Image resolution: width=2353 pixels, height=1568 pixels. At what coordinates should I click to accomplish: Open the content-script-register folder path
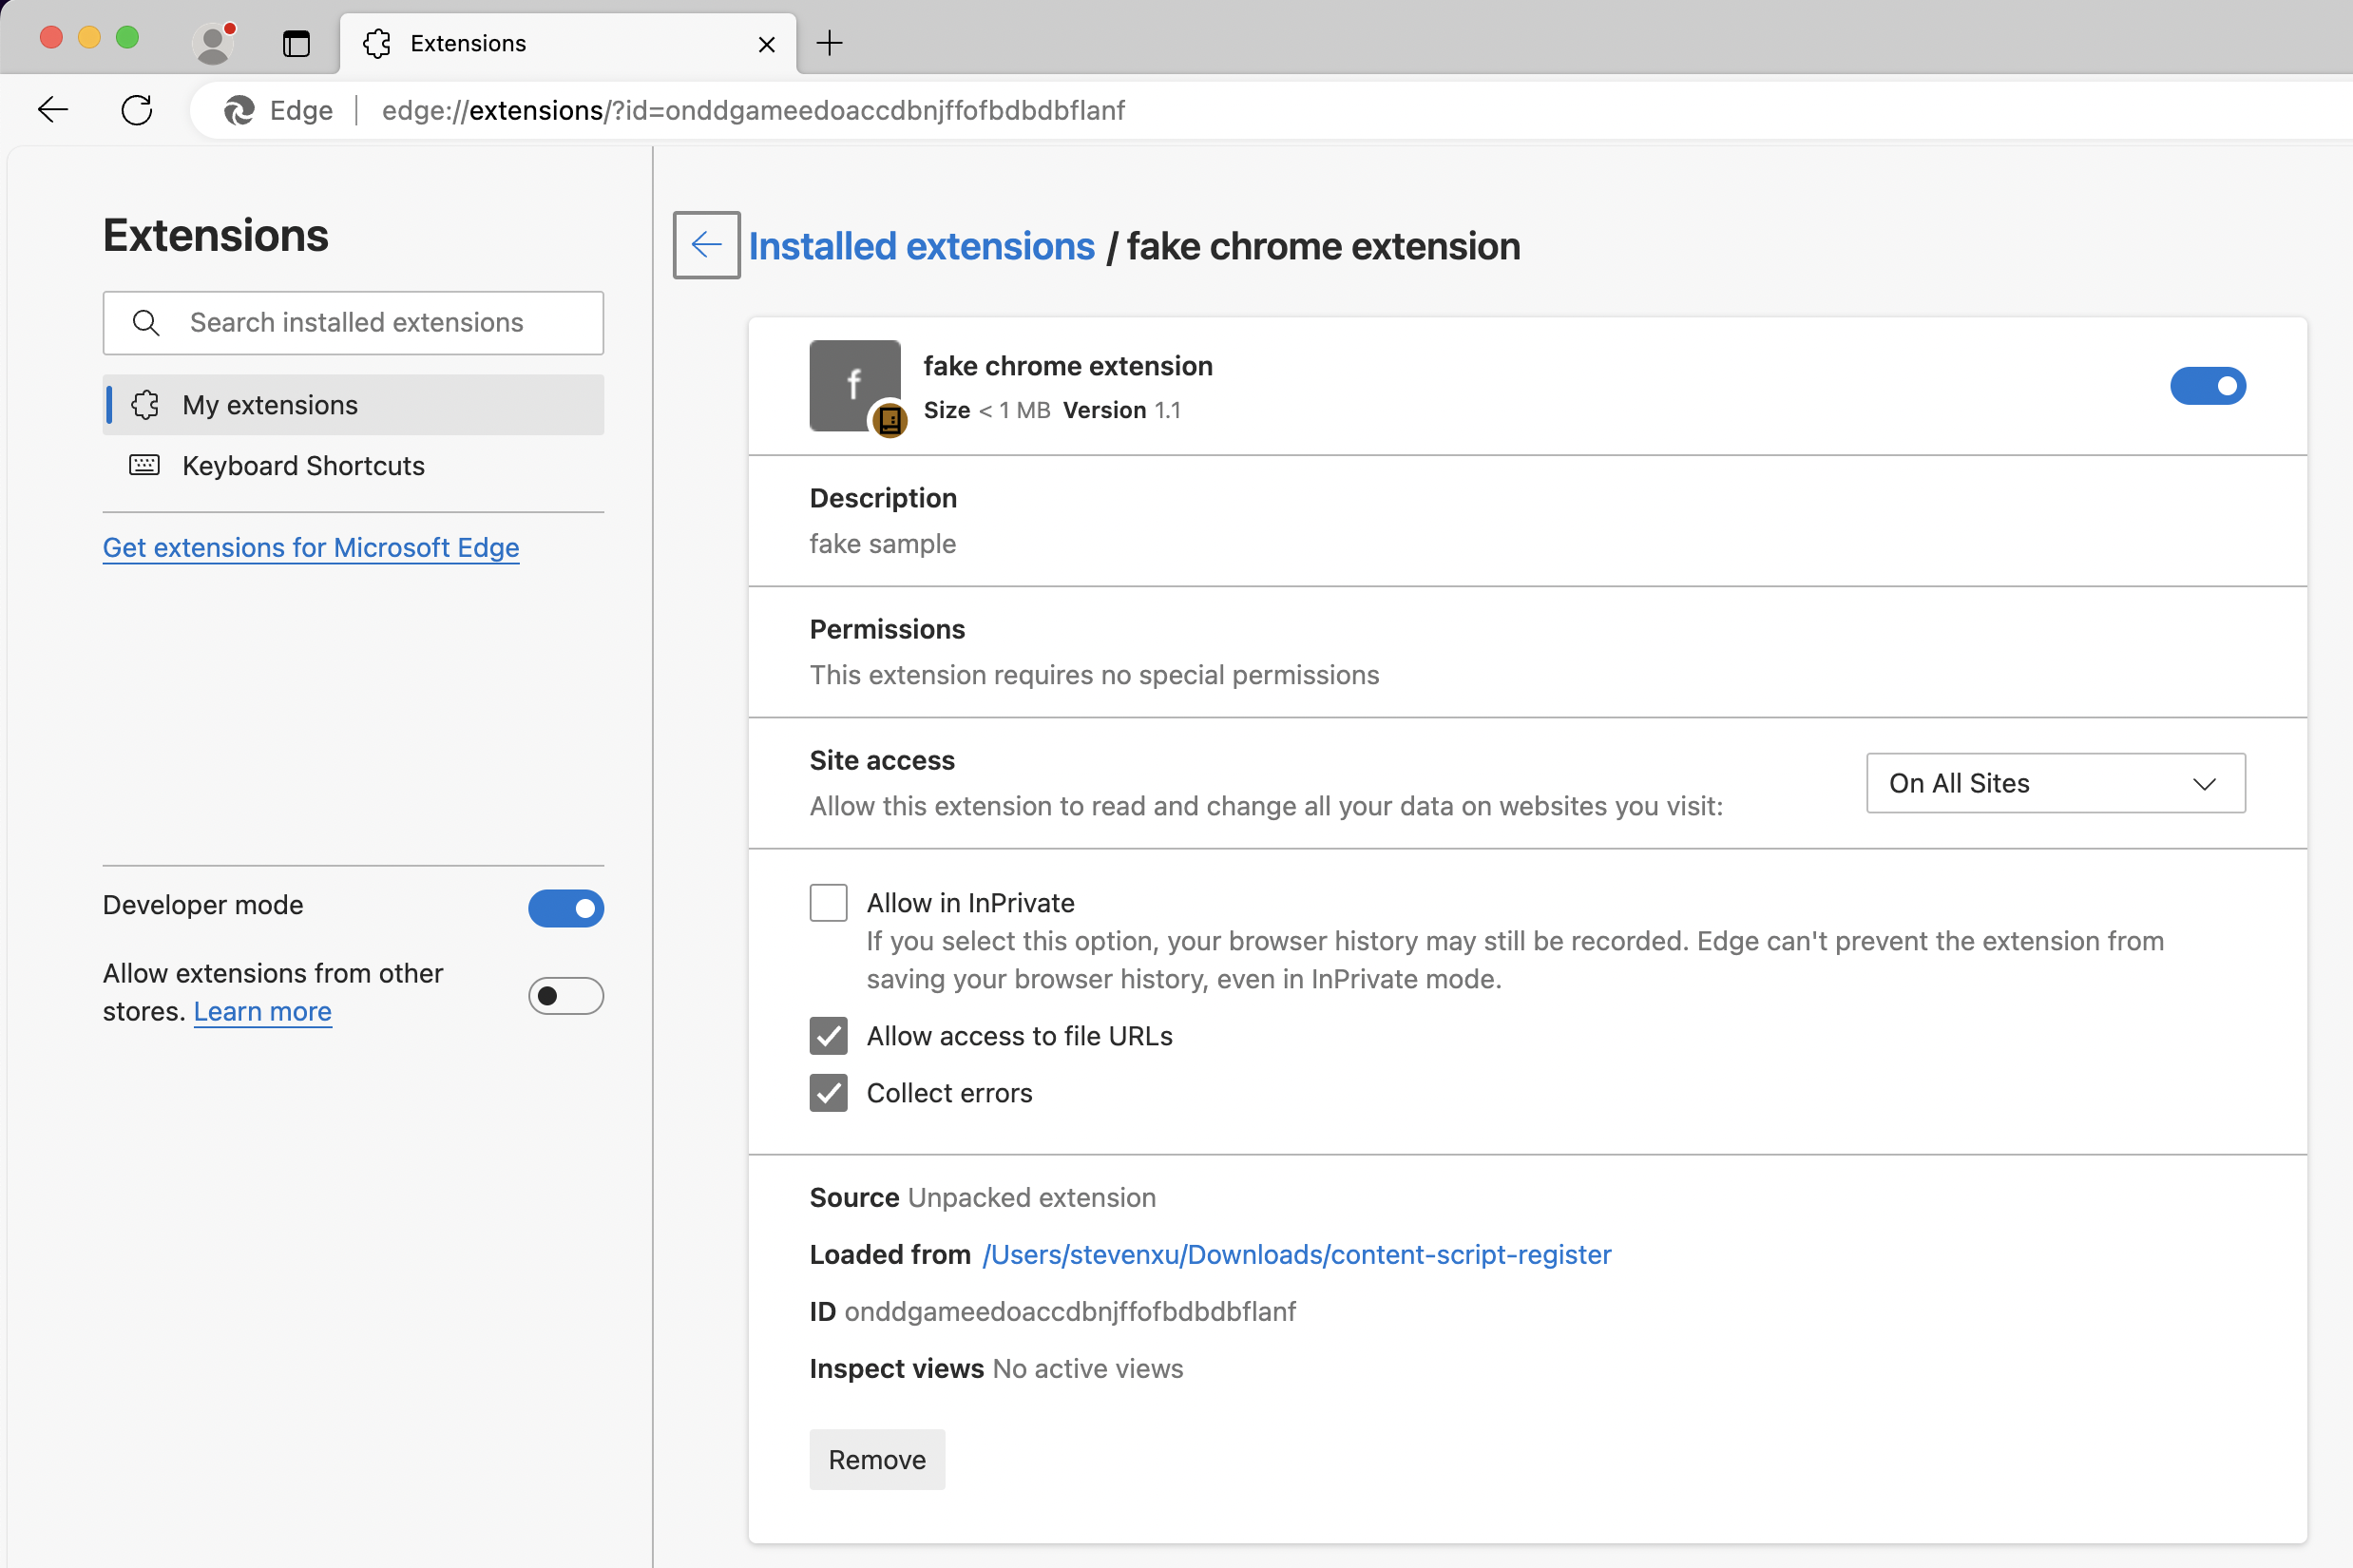1296,1254
